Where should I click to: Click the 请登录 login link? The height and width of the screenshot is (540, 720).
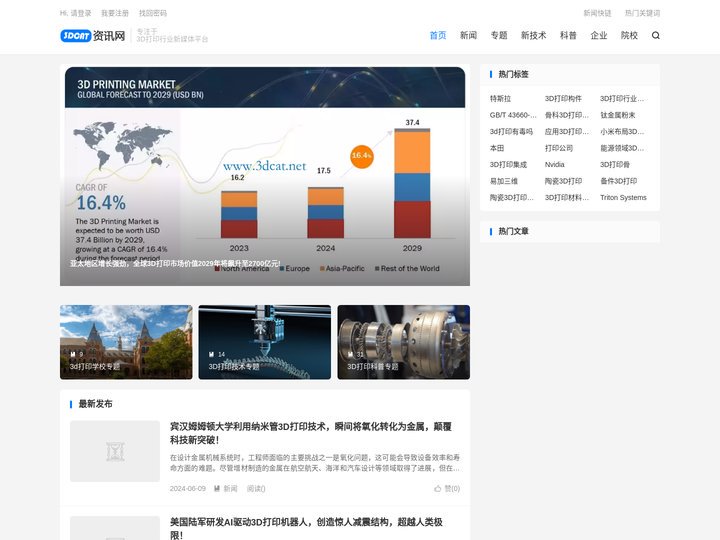coord(81,13)
